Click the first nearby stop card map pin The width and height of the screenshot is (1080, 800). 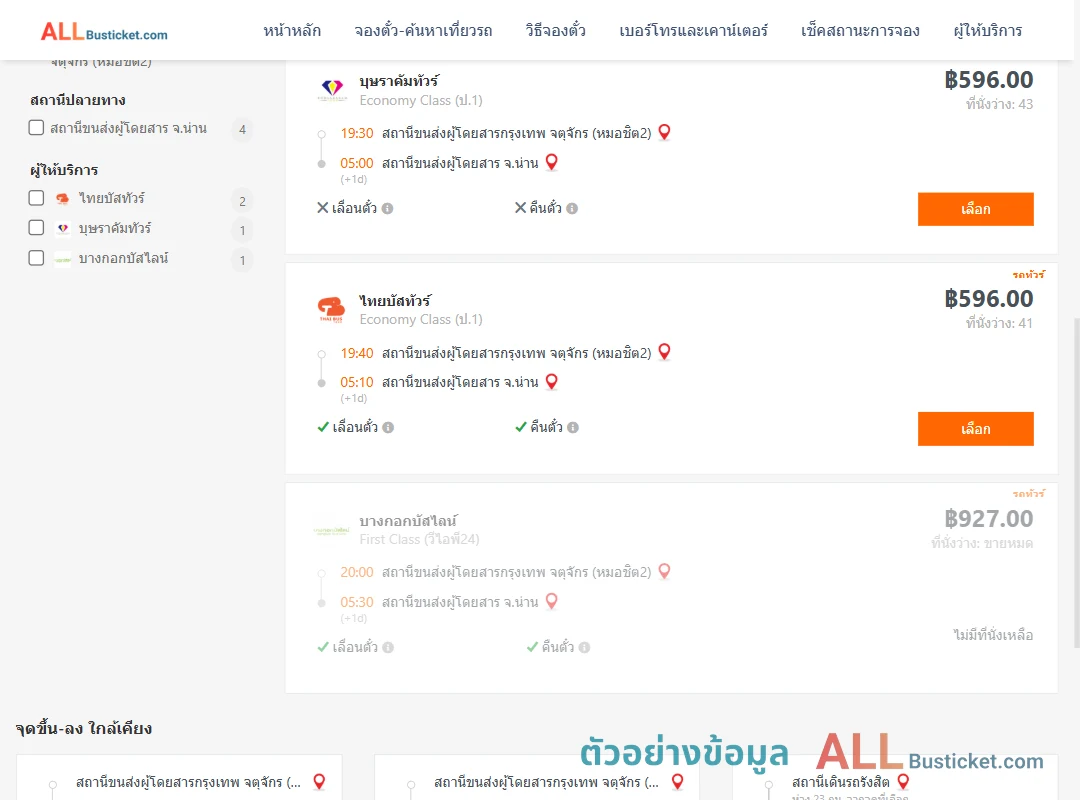(x=319, y=781)
